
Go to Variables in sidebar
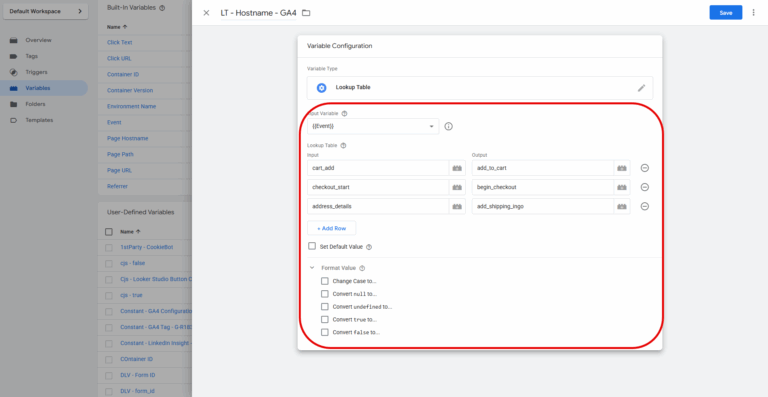(x=38, y=88)
